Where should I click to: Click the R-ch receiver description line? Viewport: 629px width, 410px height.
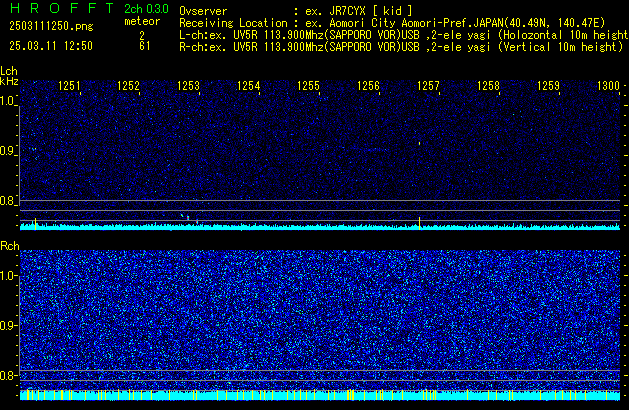pos(401,47)
